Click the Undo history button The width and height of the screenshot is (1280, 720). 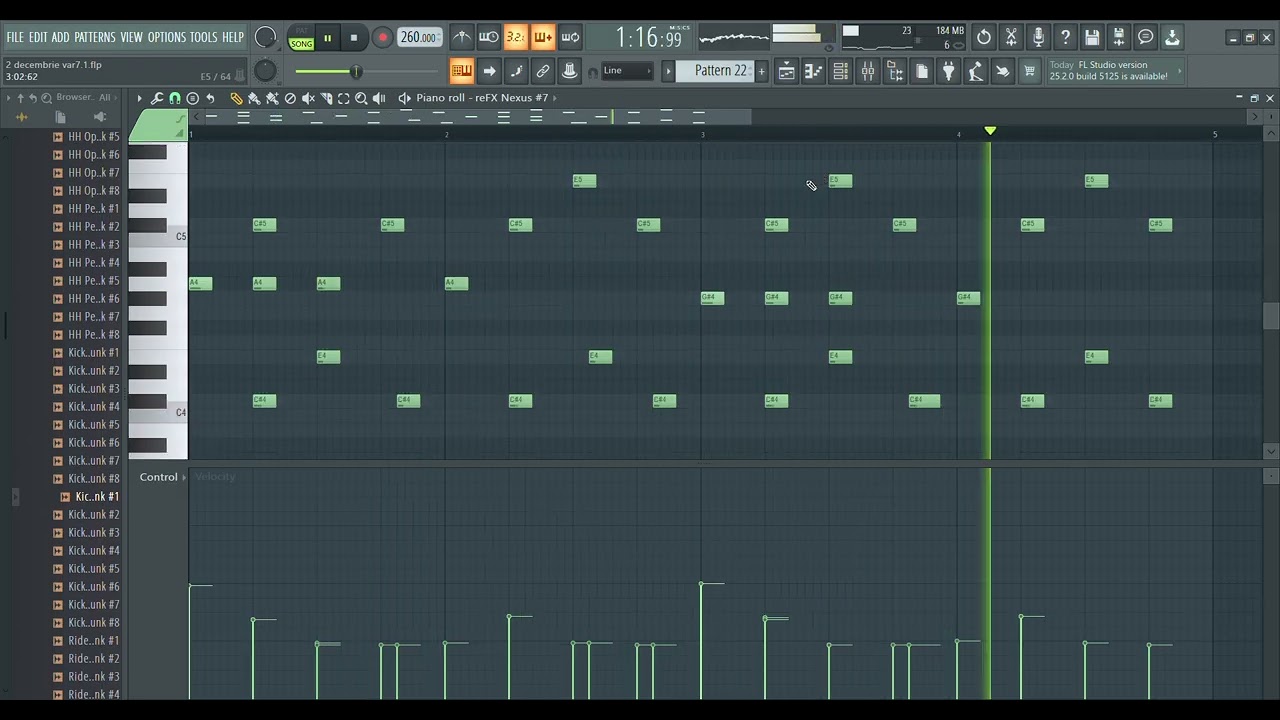click(x=984, y=38)
